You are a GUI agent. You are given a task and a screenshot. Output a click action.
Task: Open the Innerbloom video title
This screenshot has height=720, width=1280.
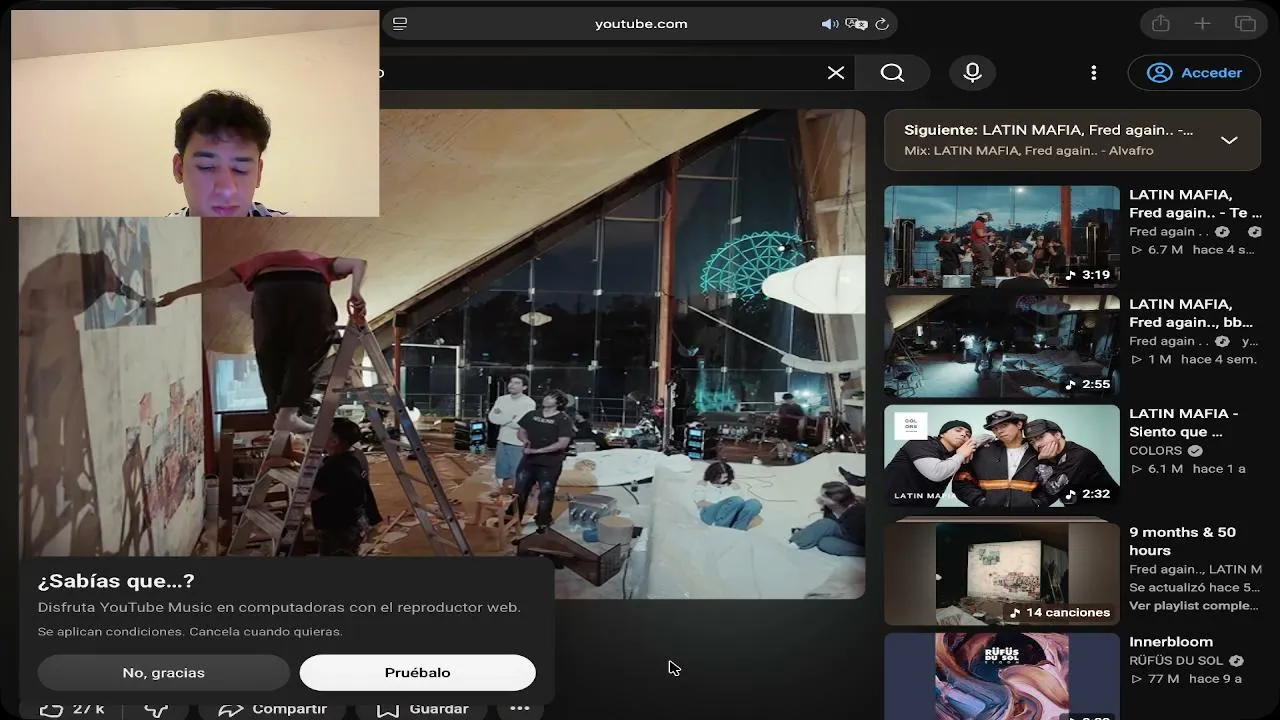(1171, 642)
